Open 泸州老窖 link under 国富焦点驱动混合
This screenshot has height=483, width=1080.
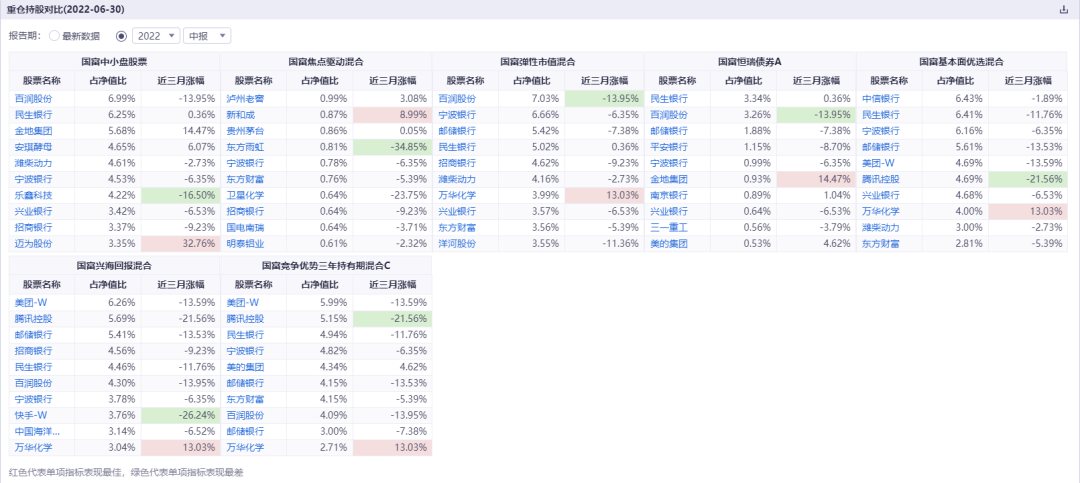[245, 98]
